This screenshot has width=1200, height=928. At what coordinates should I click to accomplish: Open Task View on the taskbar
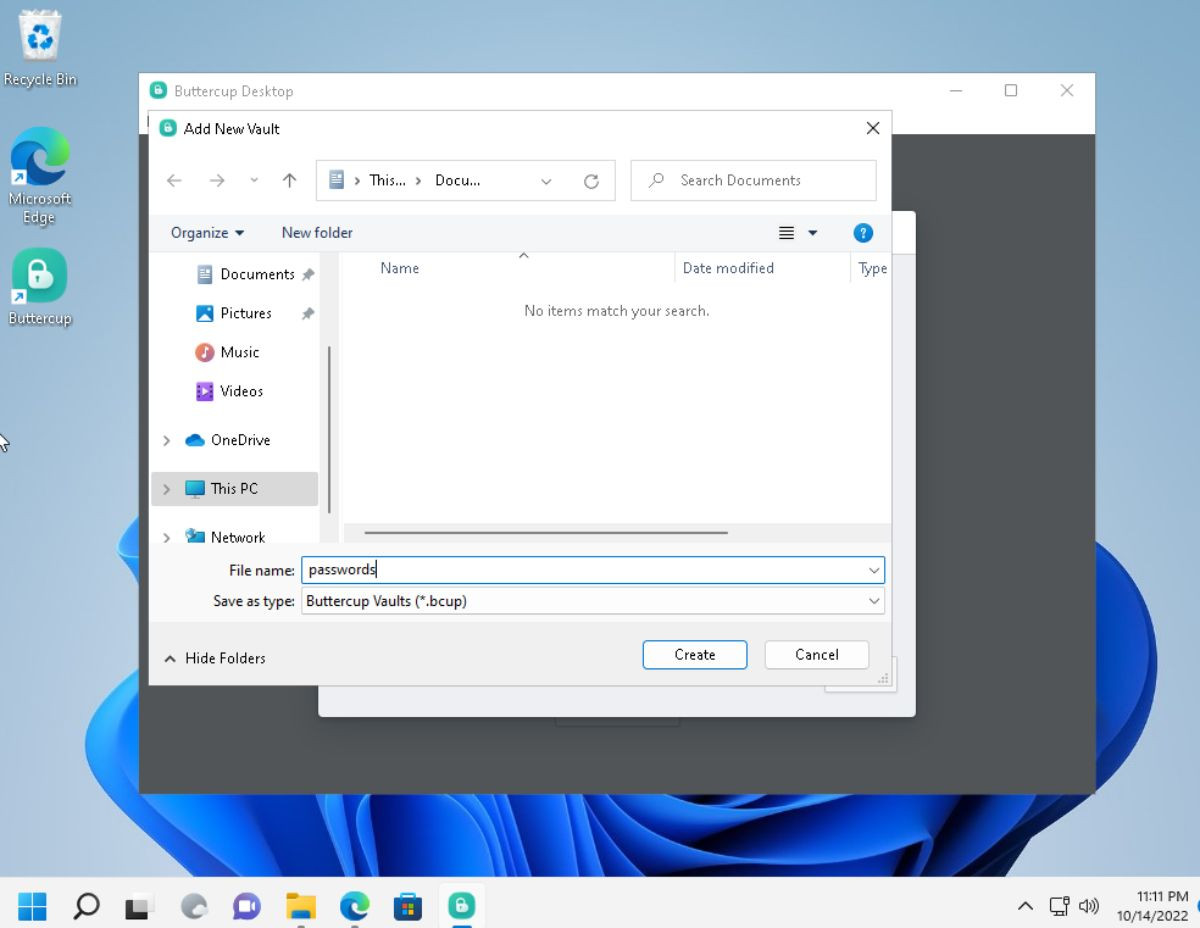139,907
